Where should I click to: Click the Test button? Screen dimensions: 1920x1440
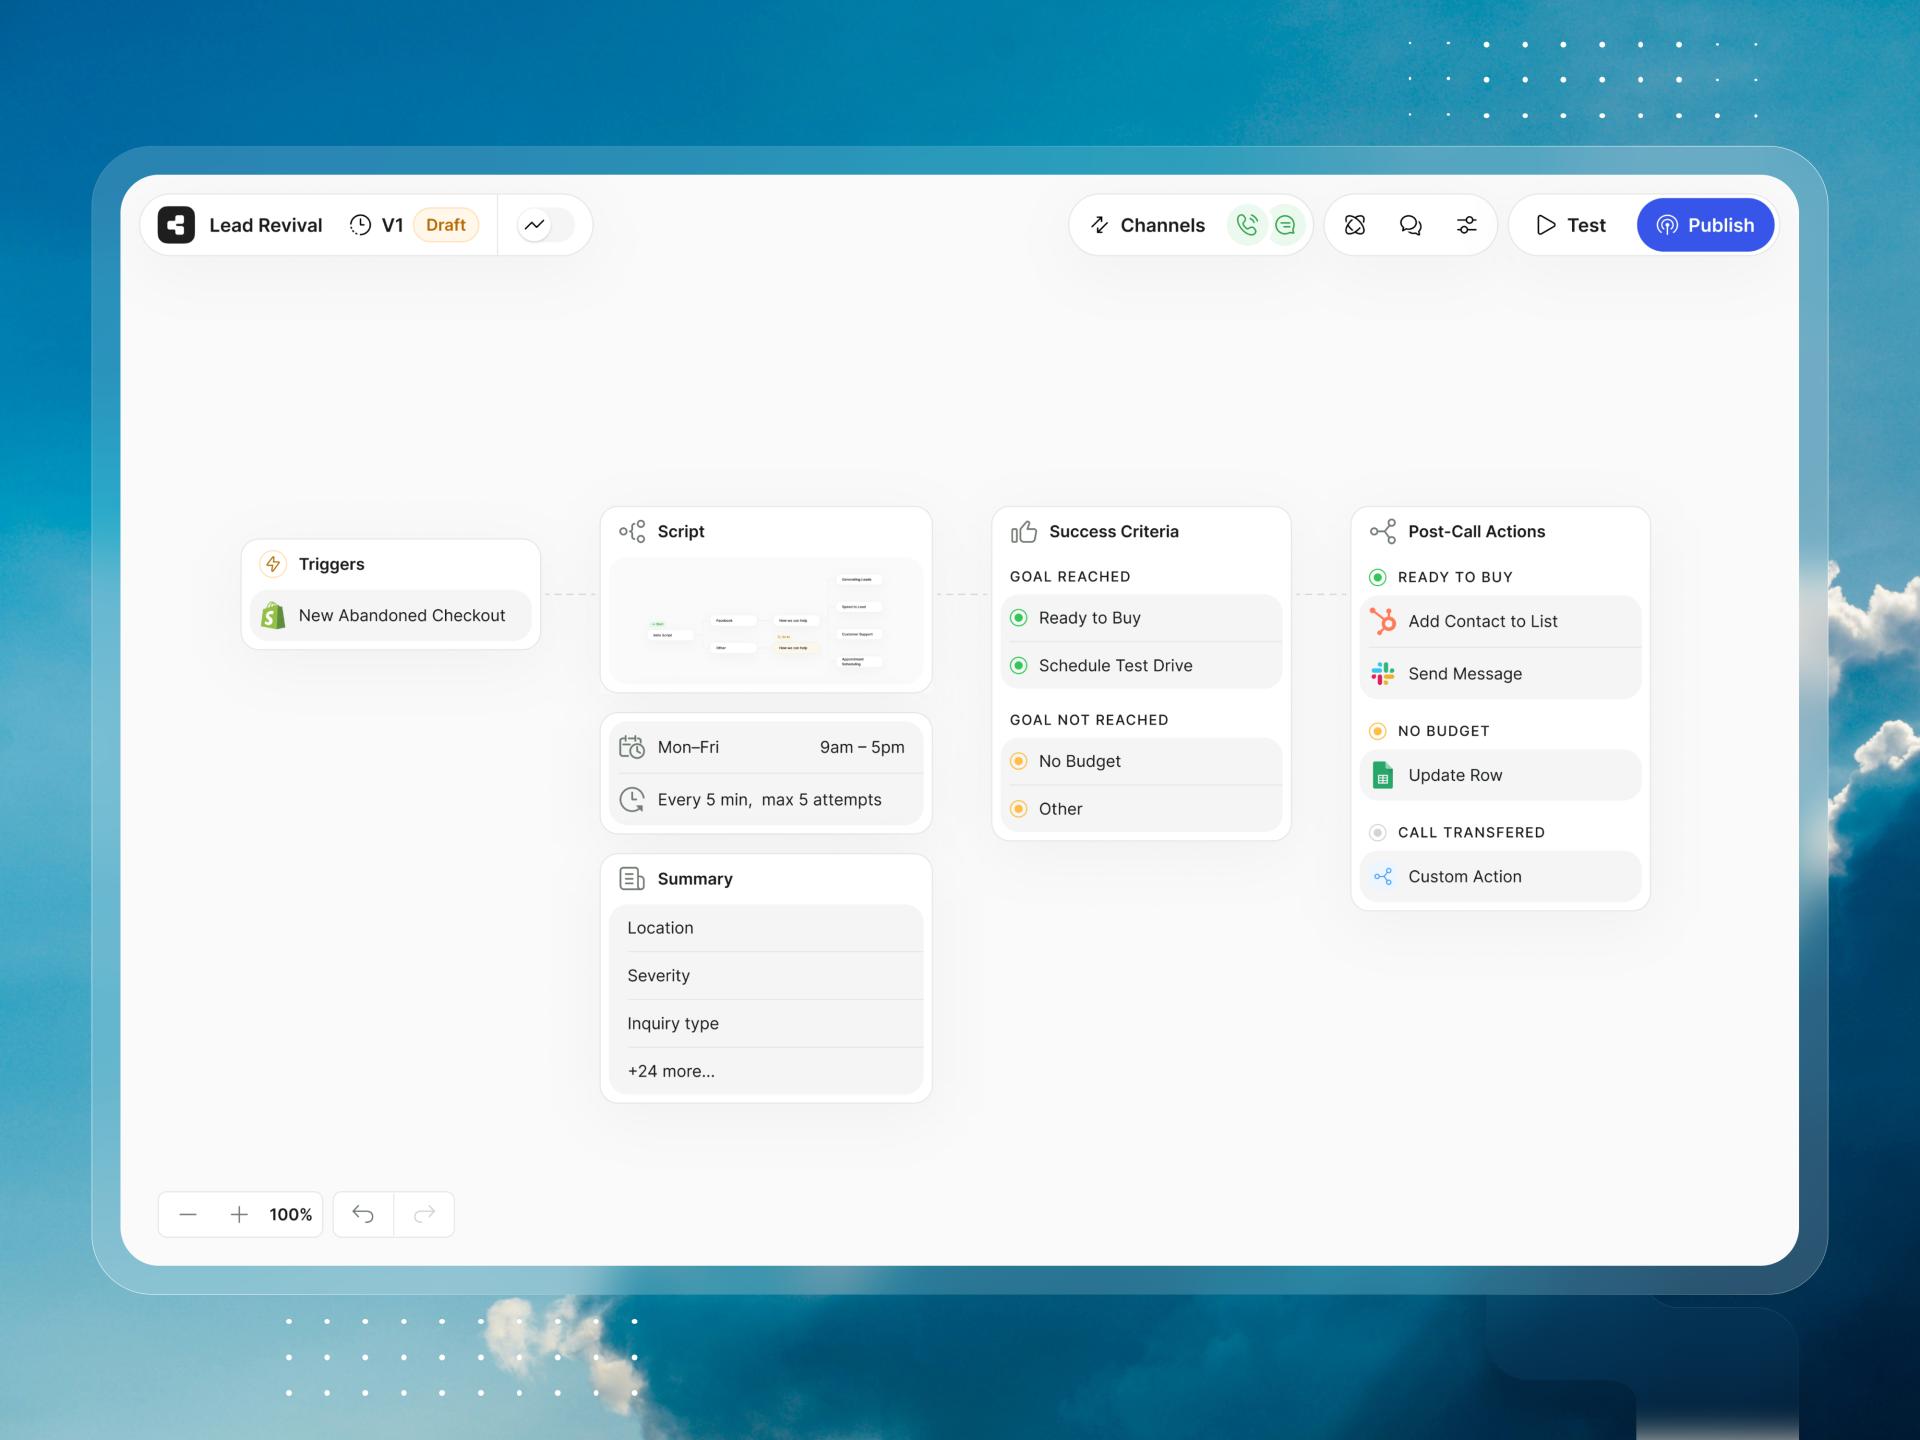(x=1571, y=225)
